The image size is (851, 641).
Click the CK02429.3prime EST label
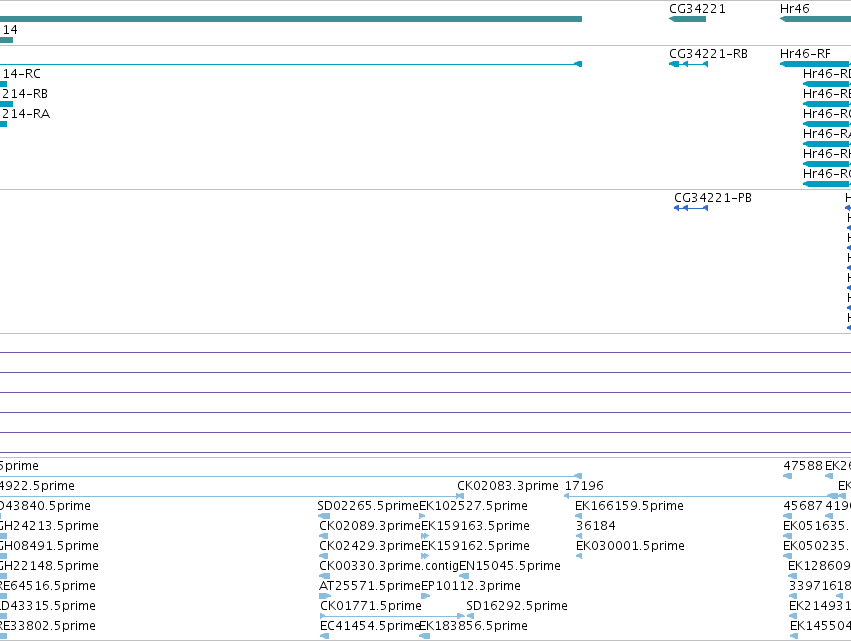click(370, 546)
